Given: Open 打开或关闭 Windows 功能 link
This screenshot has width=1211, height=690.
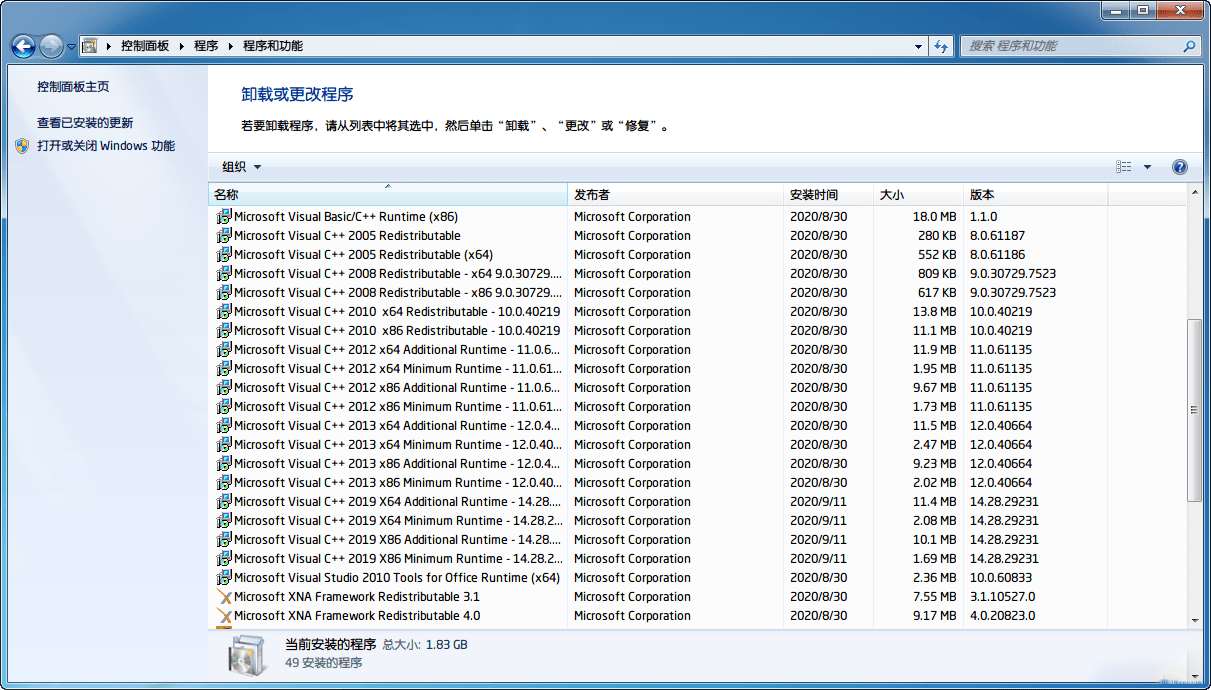Looking at the screenshot, I should click(106, 146).
